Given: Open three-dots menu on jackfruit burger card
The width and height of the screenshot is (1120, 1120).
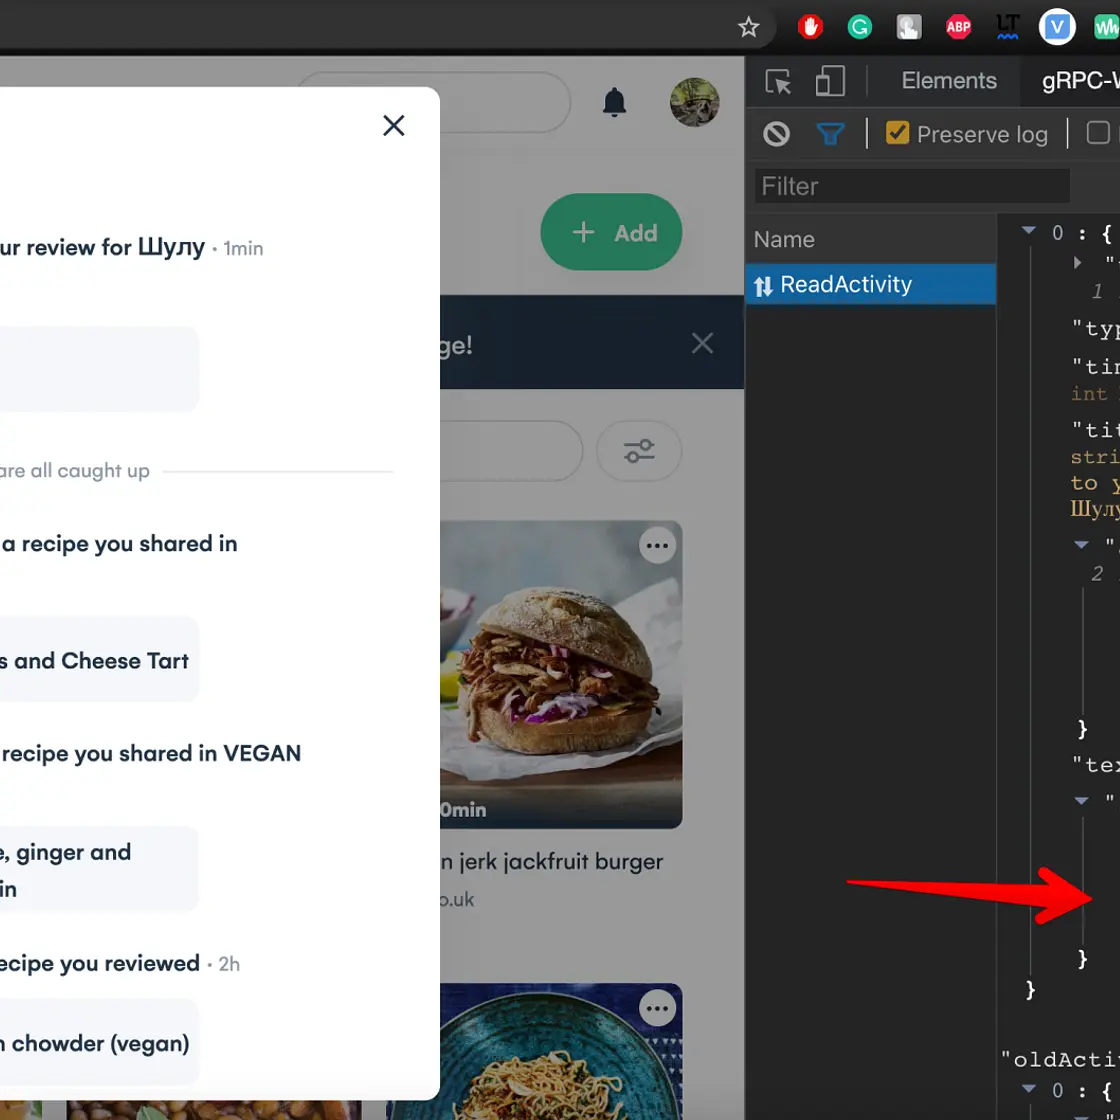Looking at the screenshot, I should click(657, 546).
